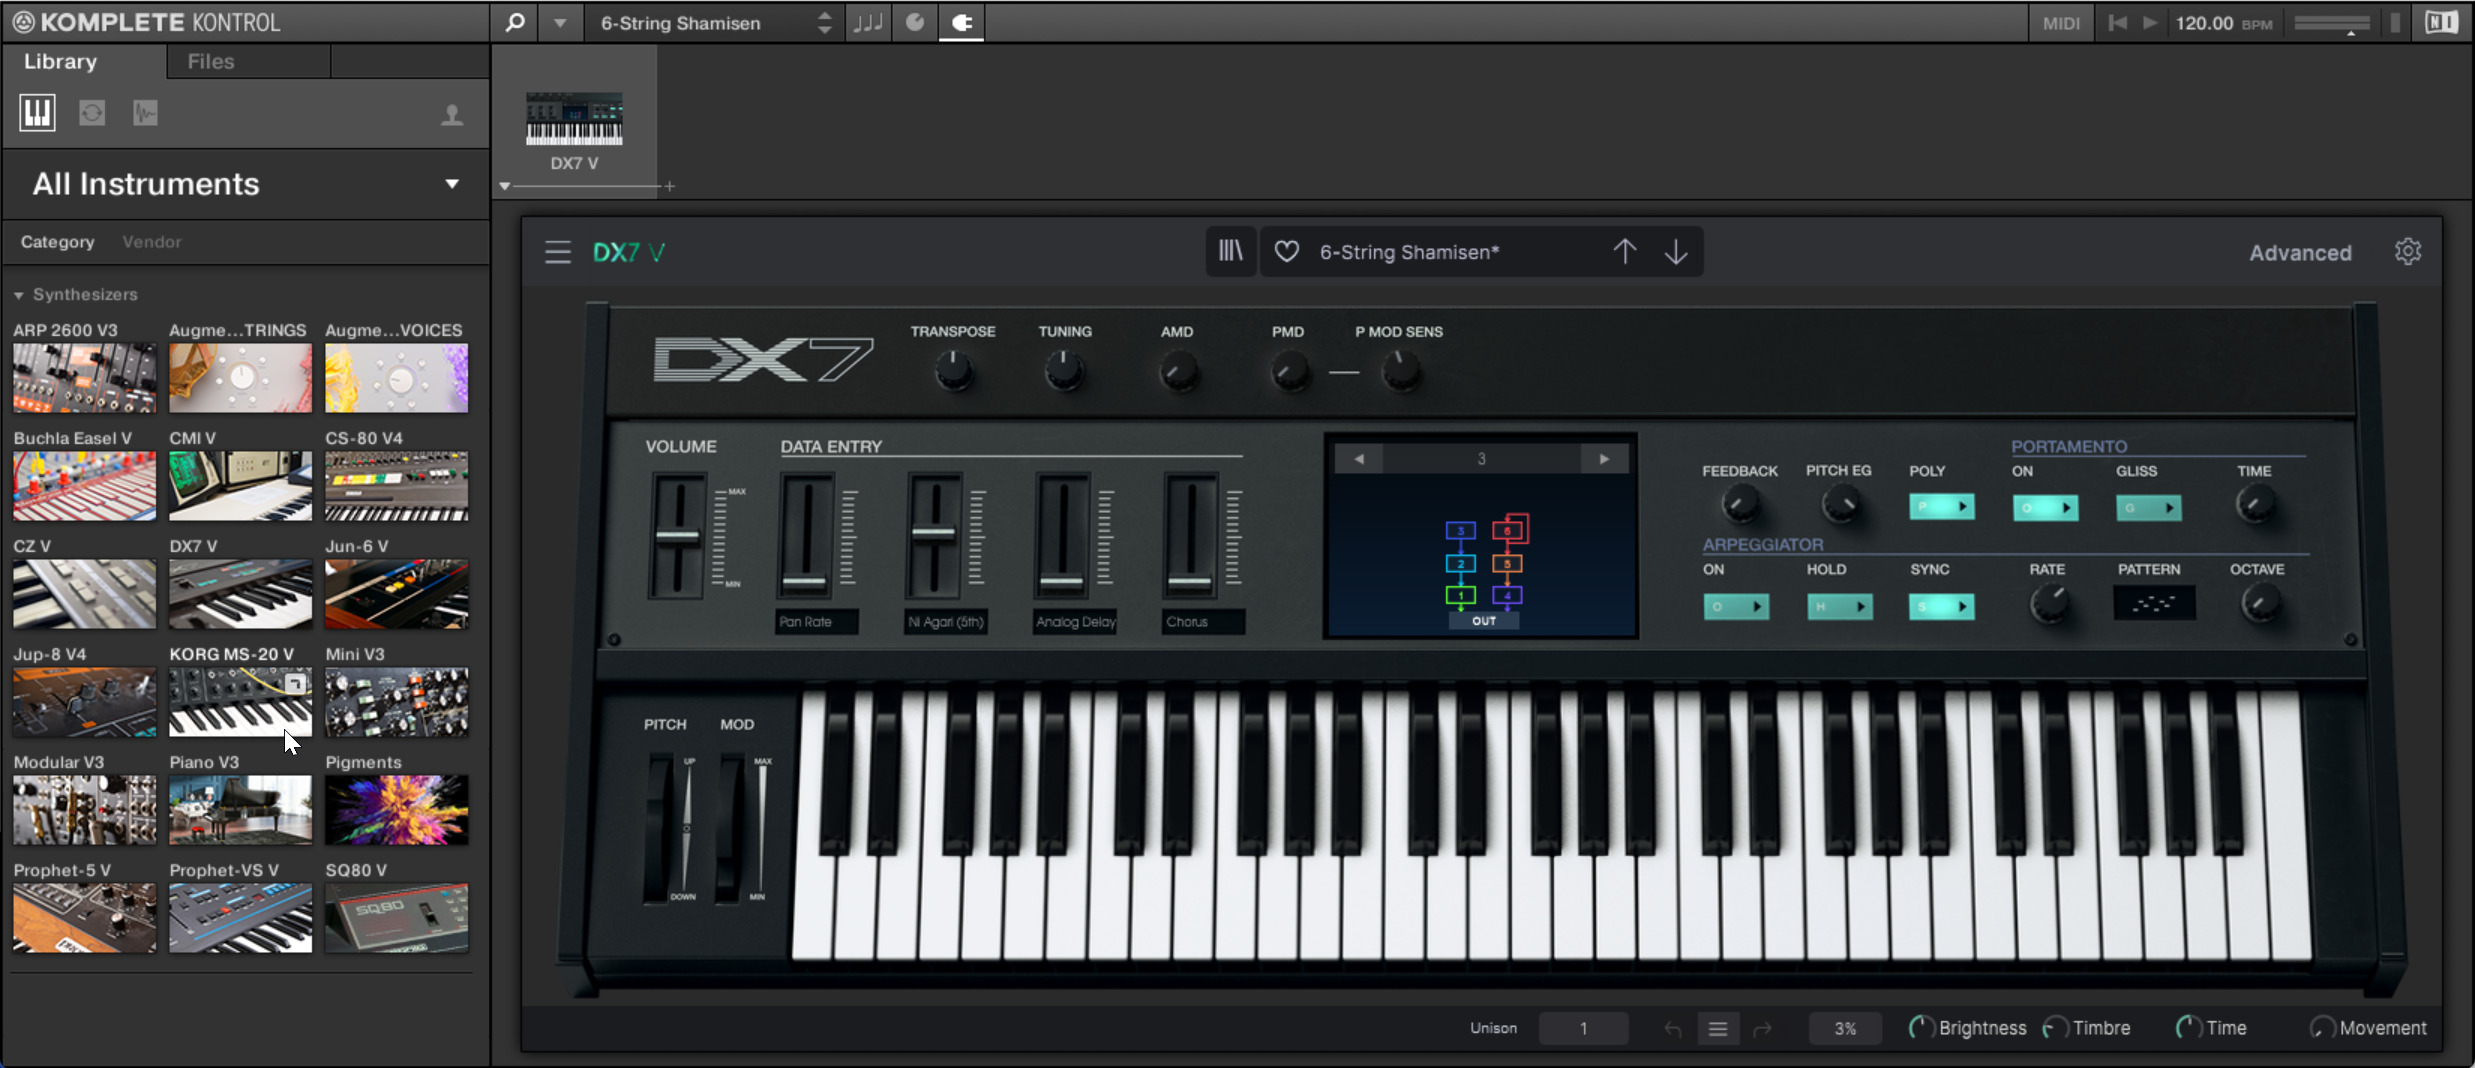
Task: Toggle the Portamento ON switch
Action: pyautogui.click(x=2045, y=508)
